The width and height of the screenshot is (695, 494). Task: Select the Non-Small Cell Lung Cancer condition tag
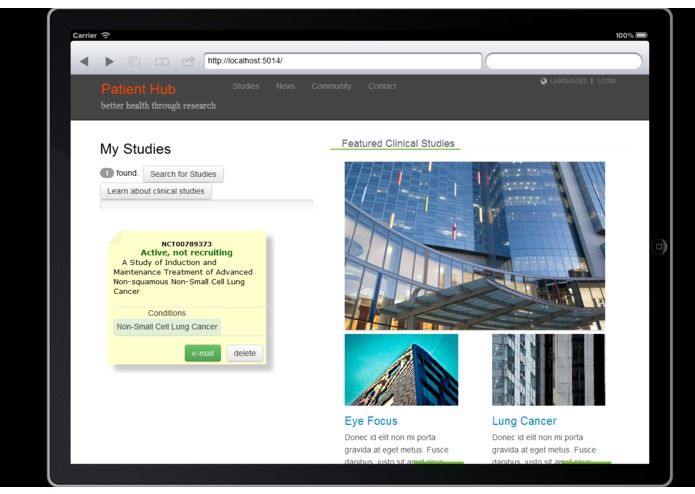tap(167, 327)
